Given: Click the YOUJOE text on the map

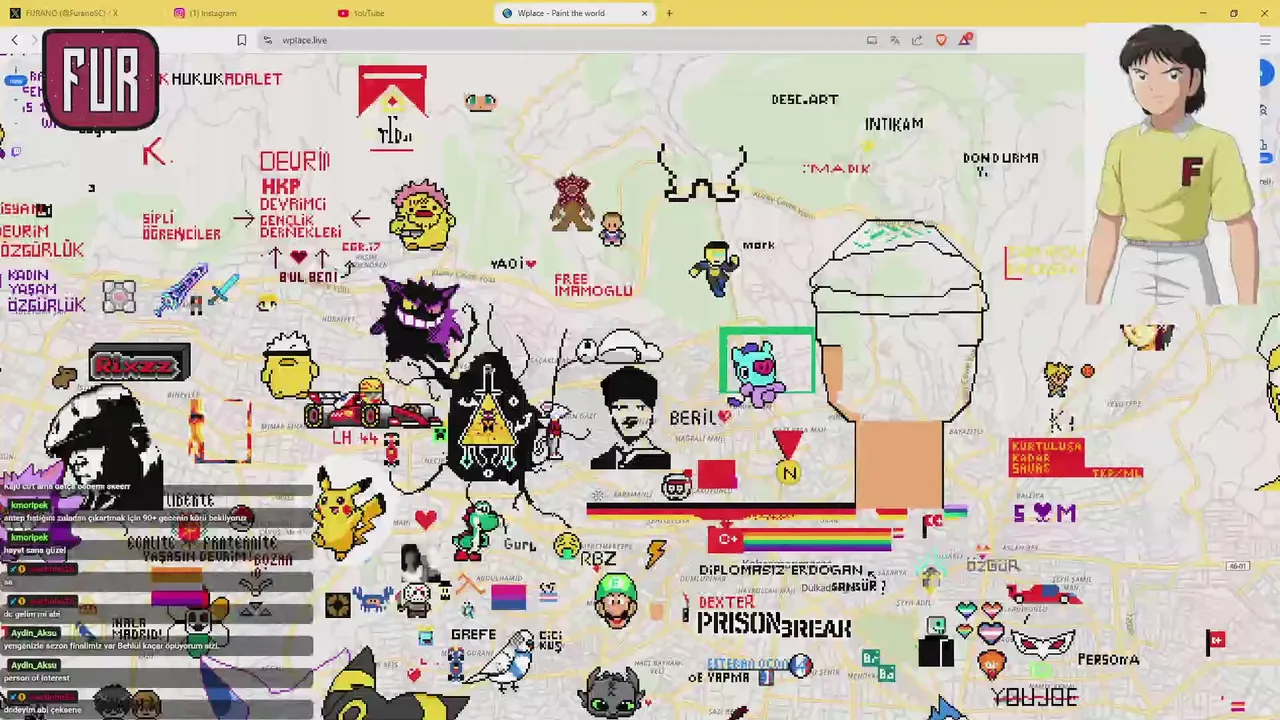Looking at the screenshot, I should (x=1034, y=696).
